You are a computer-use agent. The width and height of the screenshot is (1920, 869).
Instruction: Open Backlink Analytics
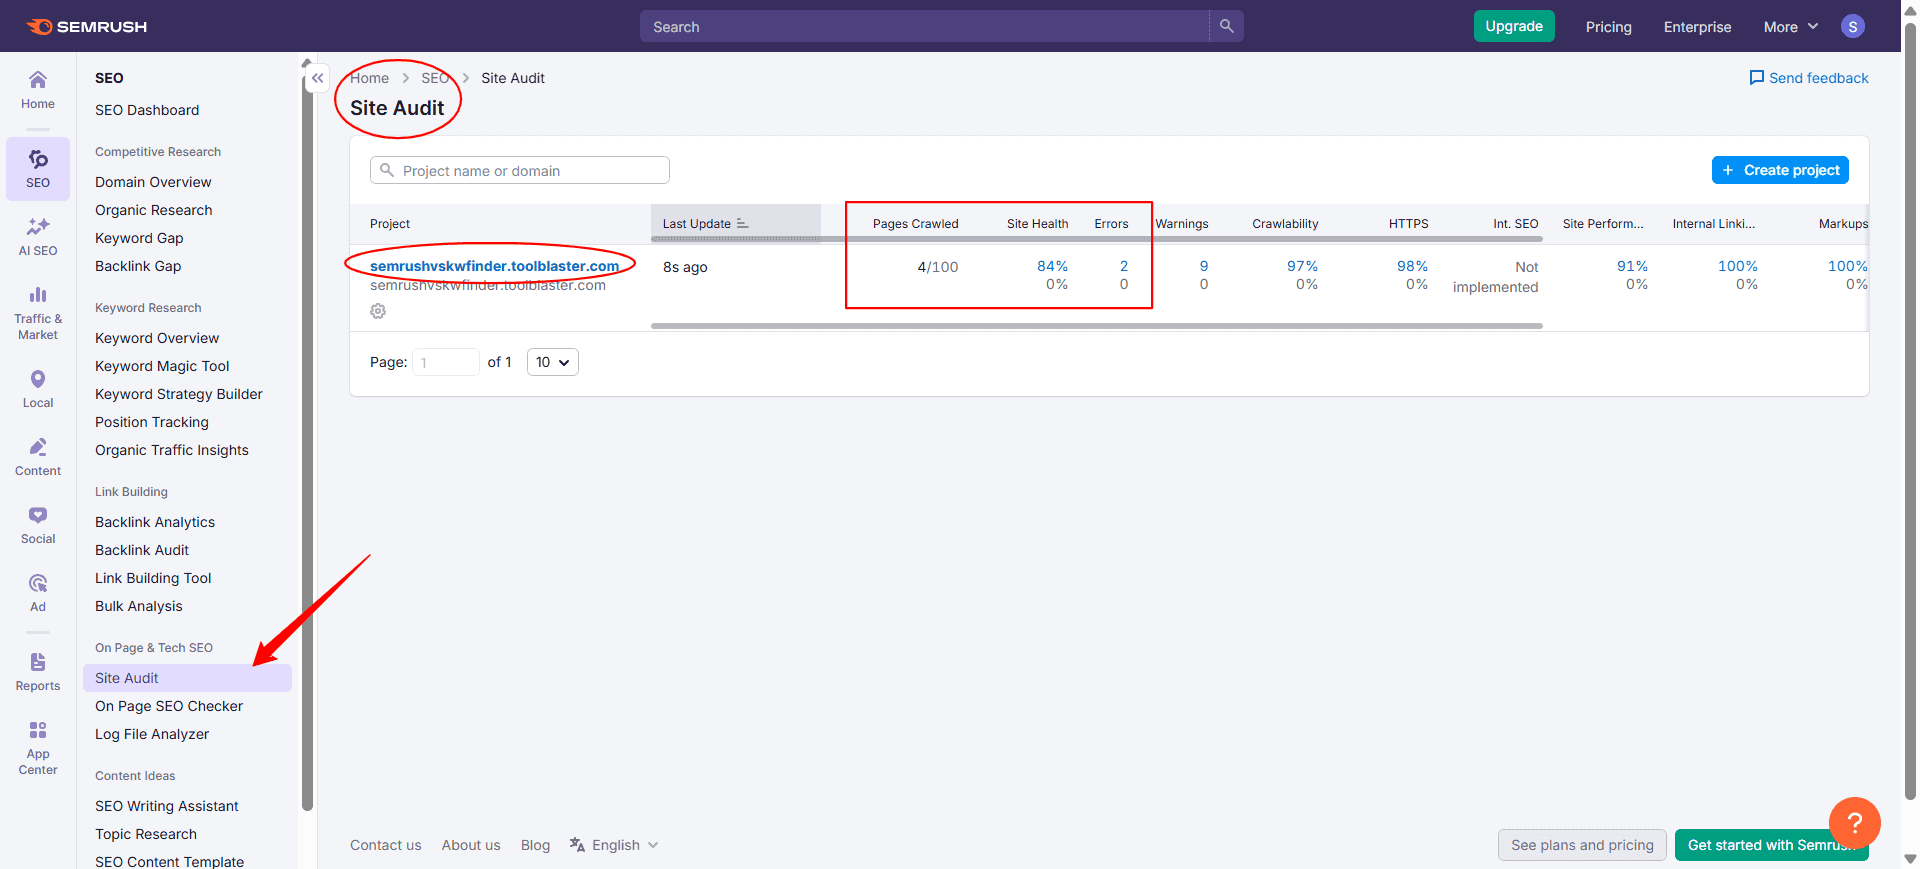tap(155, 522)
